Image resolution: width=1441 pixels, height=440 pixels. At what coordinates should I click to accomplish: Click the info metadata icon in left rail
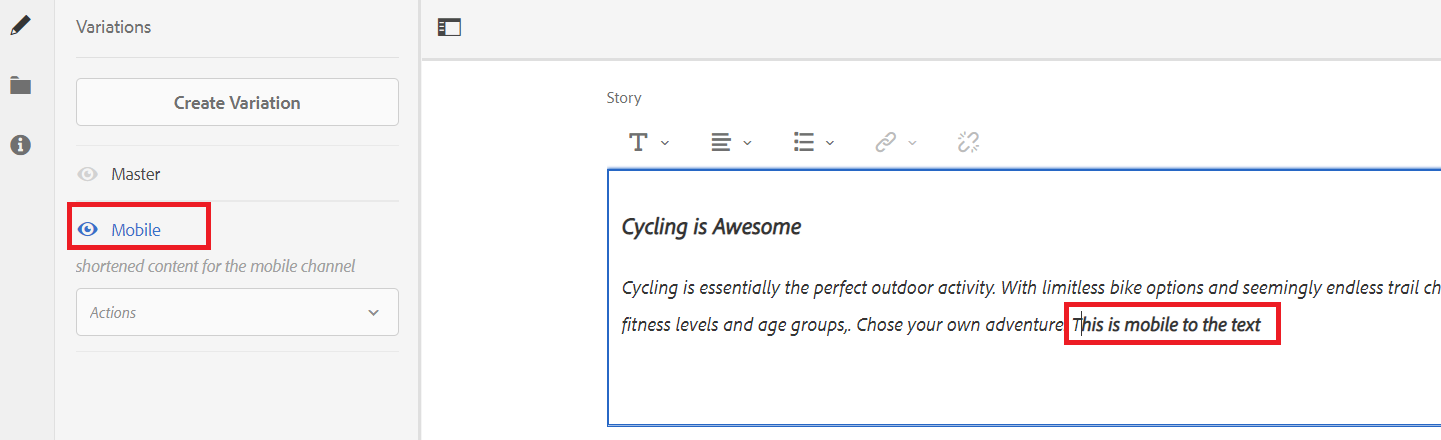[20, 145]
